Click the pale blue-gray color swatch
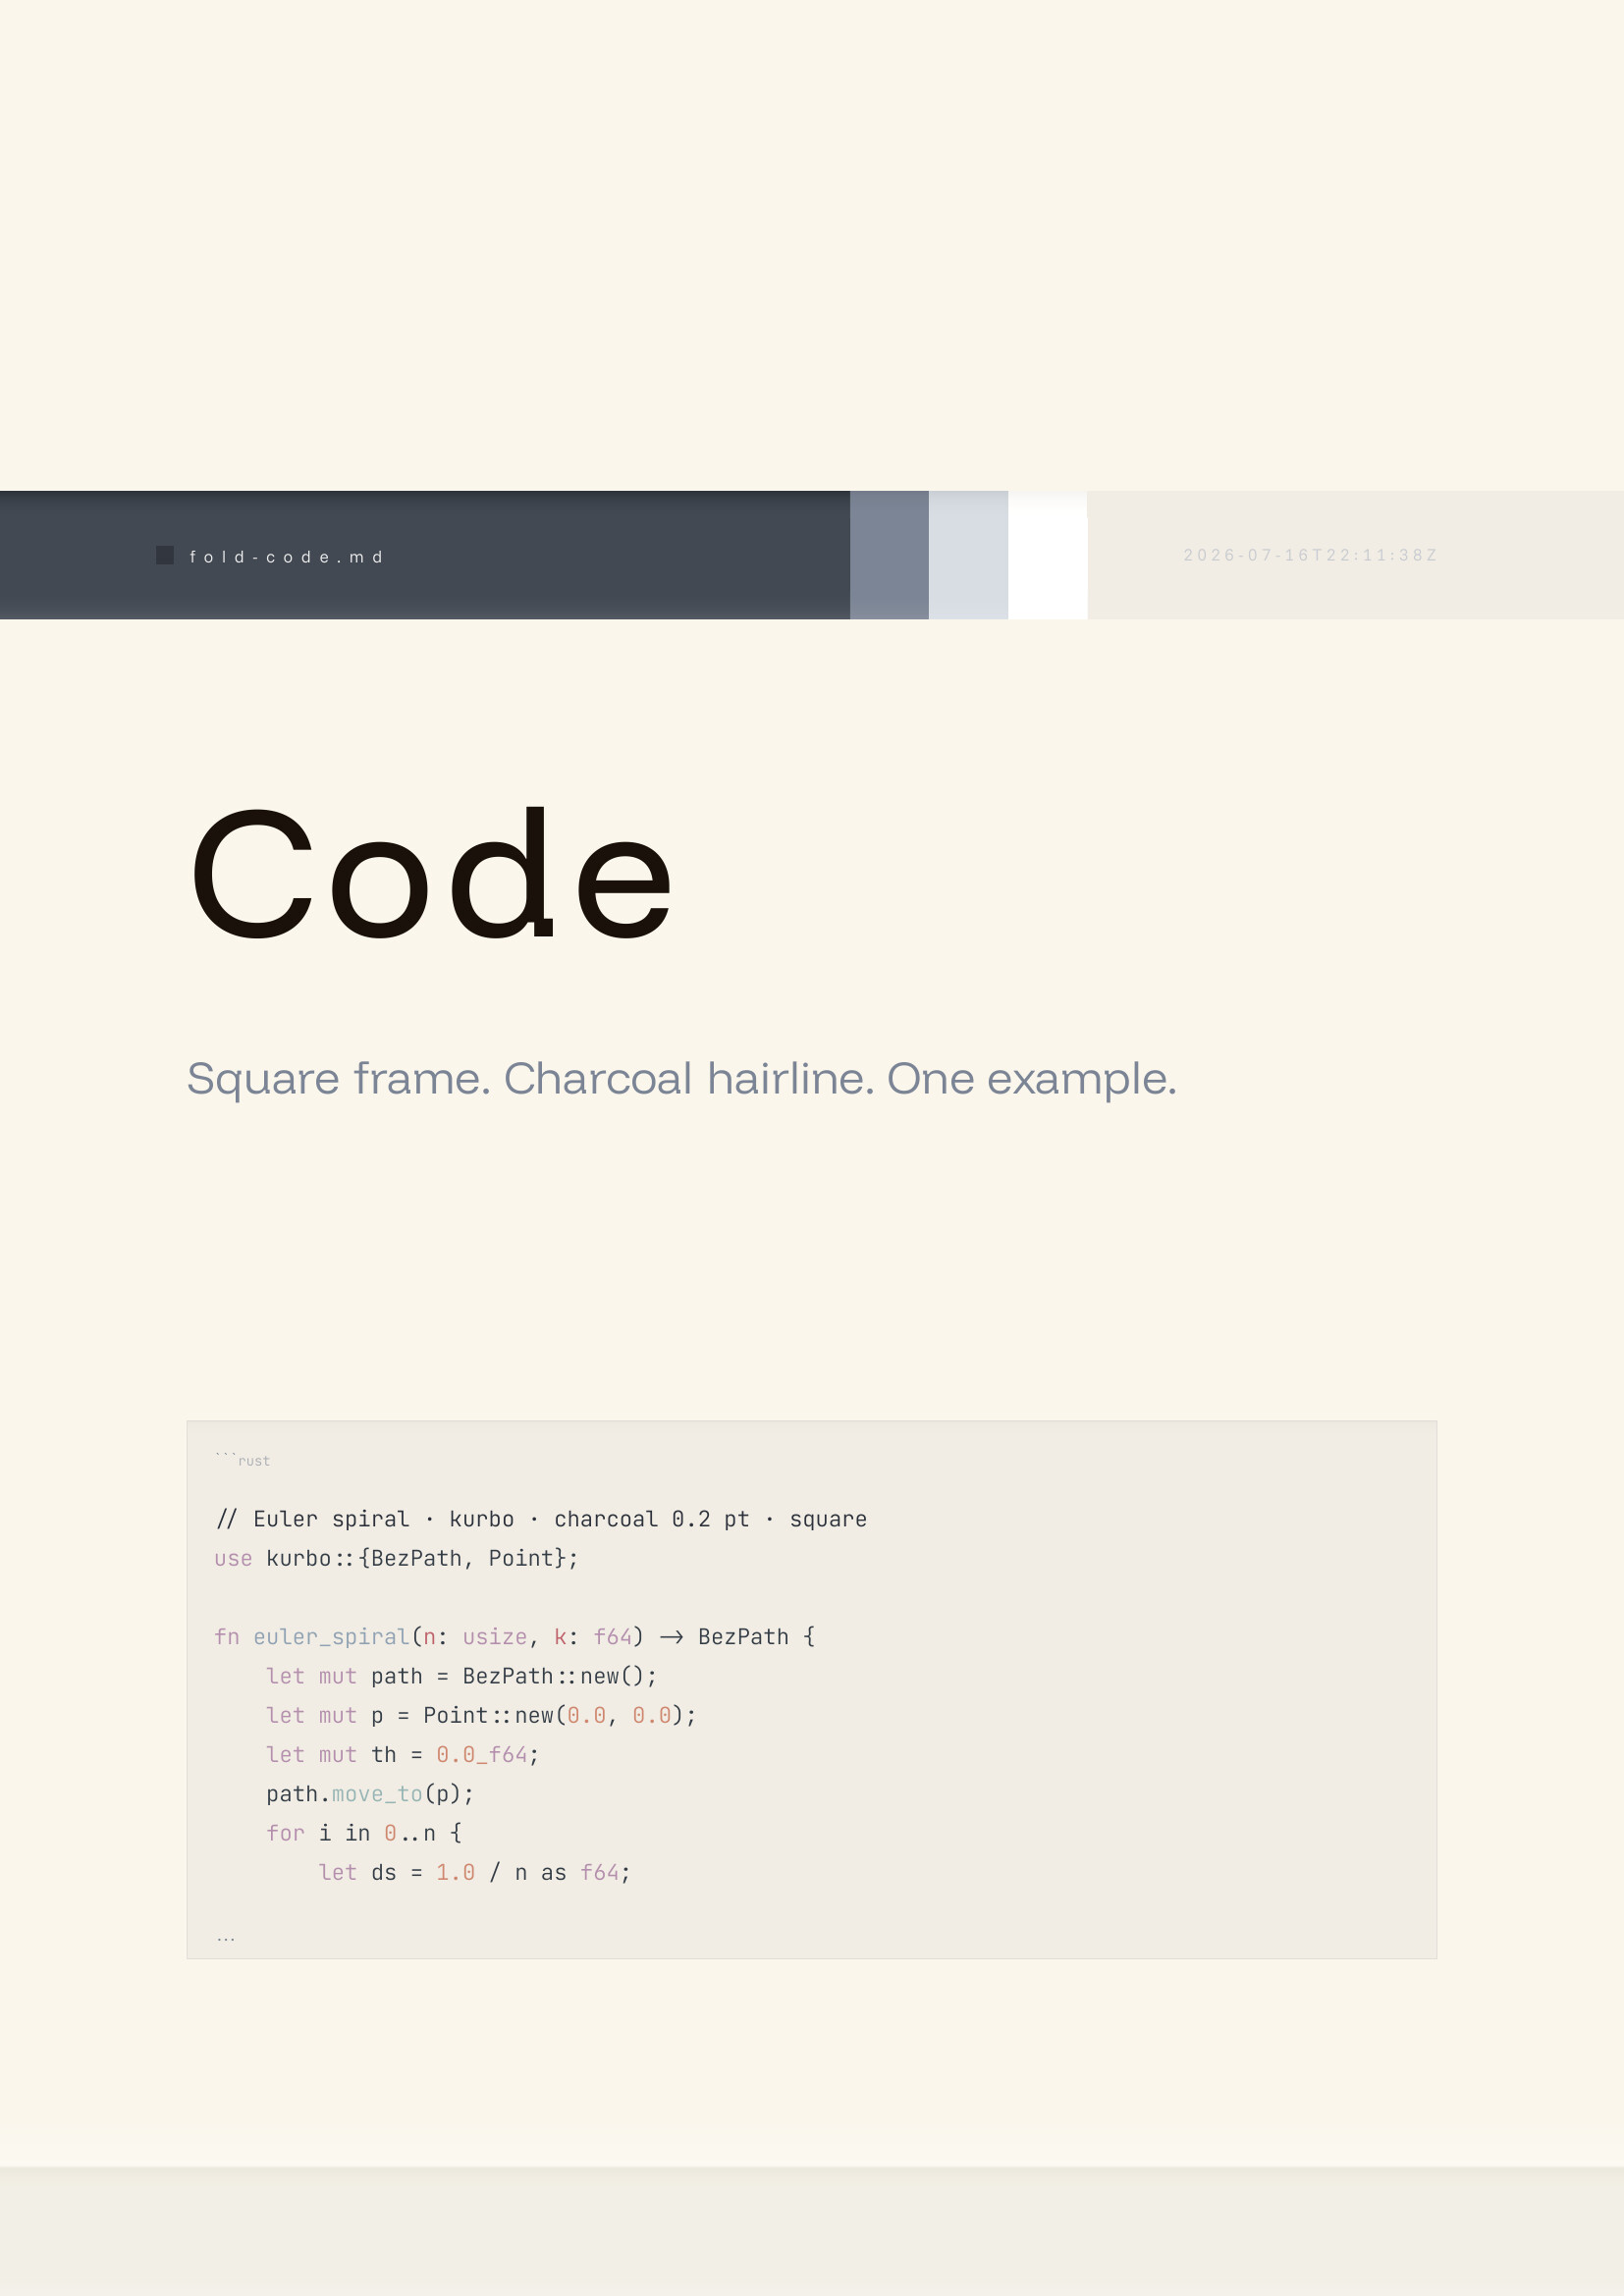 (968, 555)
